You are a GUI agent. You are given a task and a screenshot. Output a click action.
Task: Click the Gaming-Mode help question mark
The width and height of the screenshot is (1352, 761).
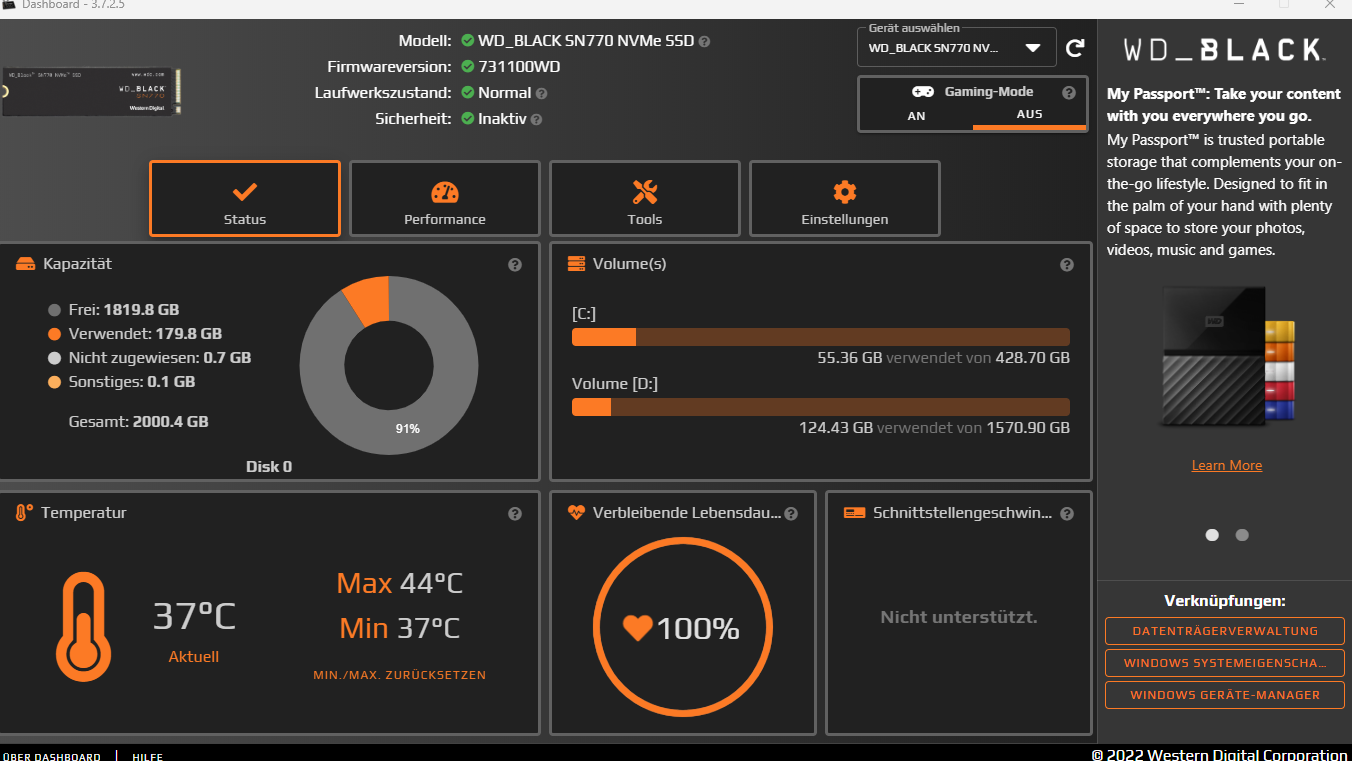point(1068,92)
